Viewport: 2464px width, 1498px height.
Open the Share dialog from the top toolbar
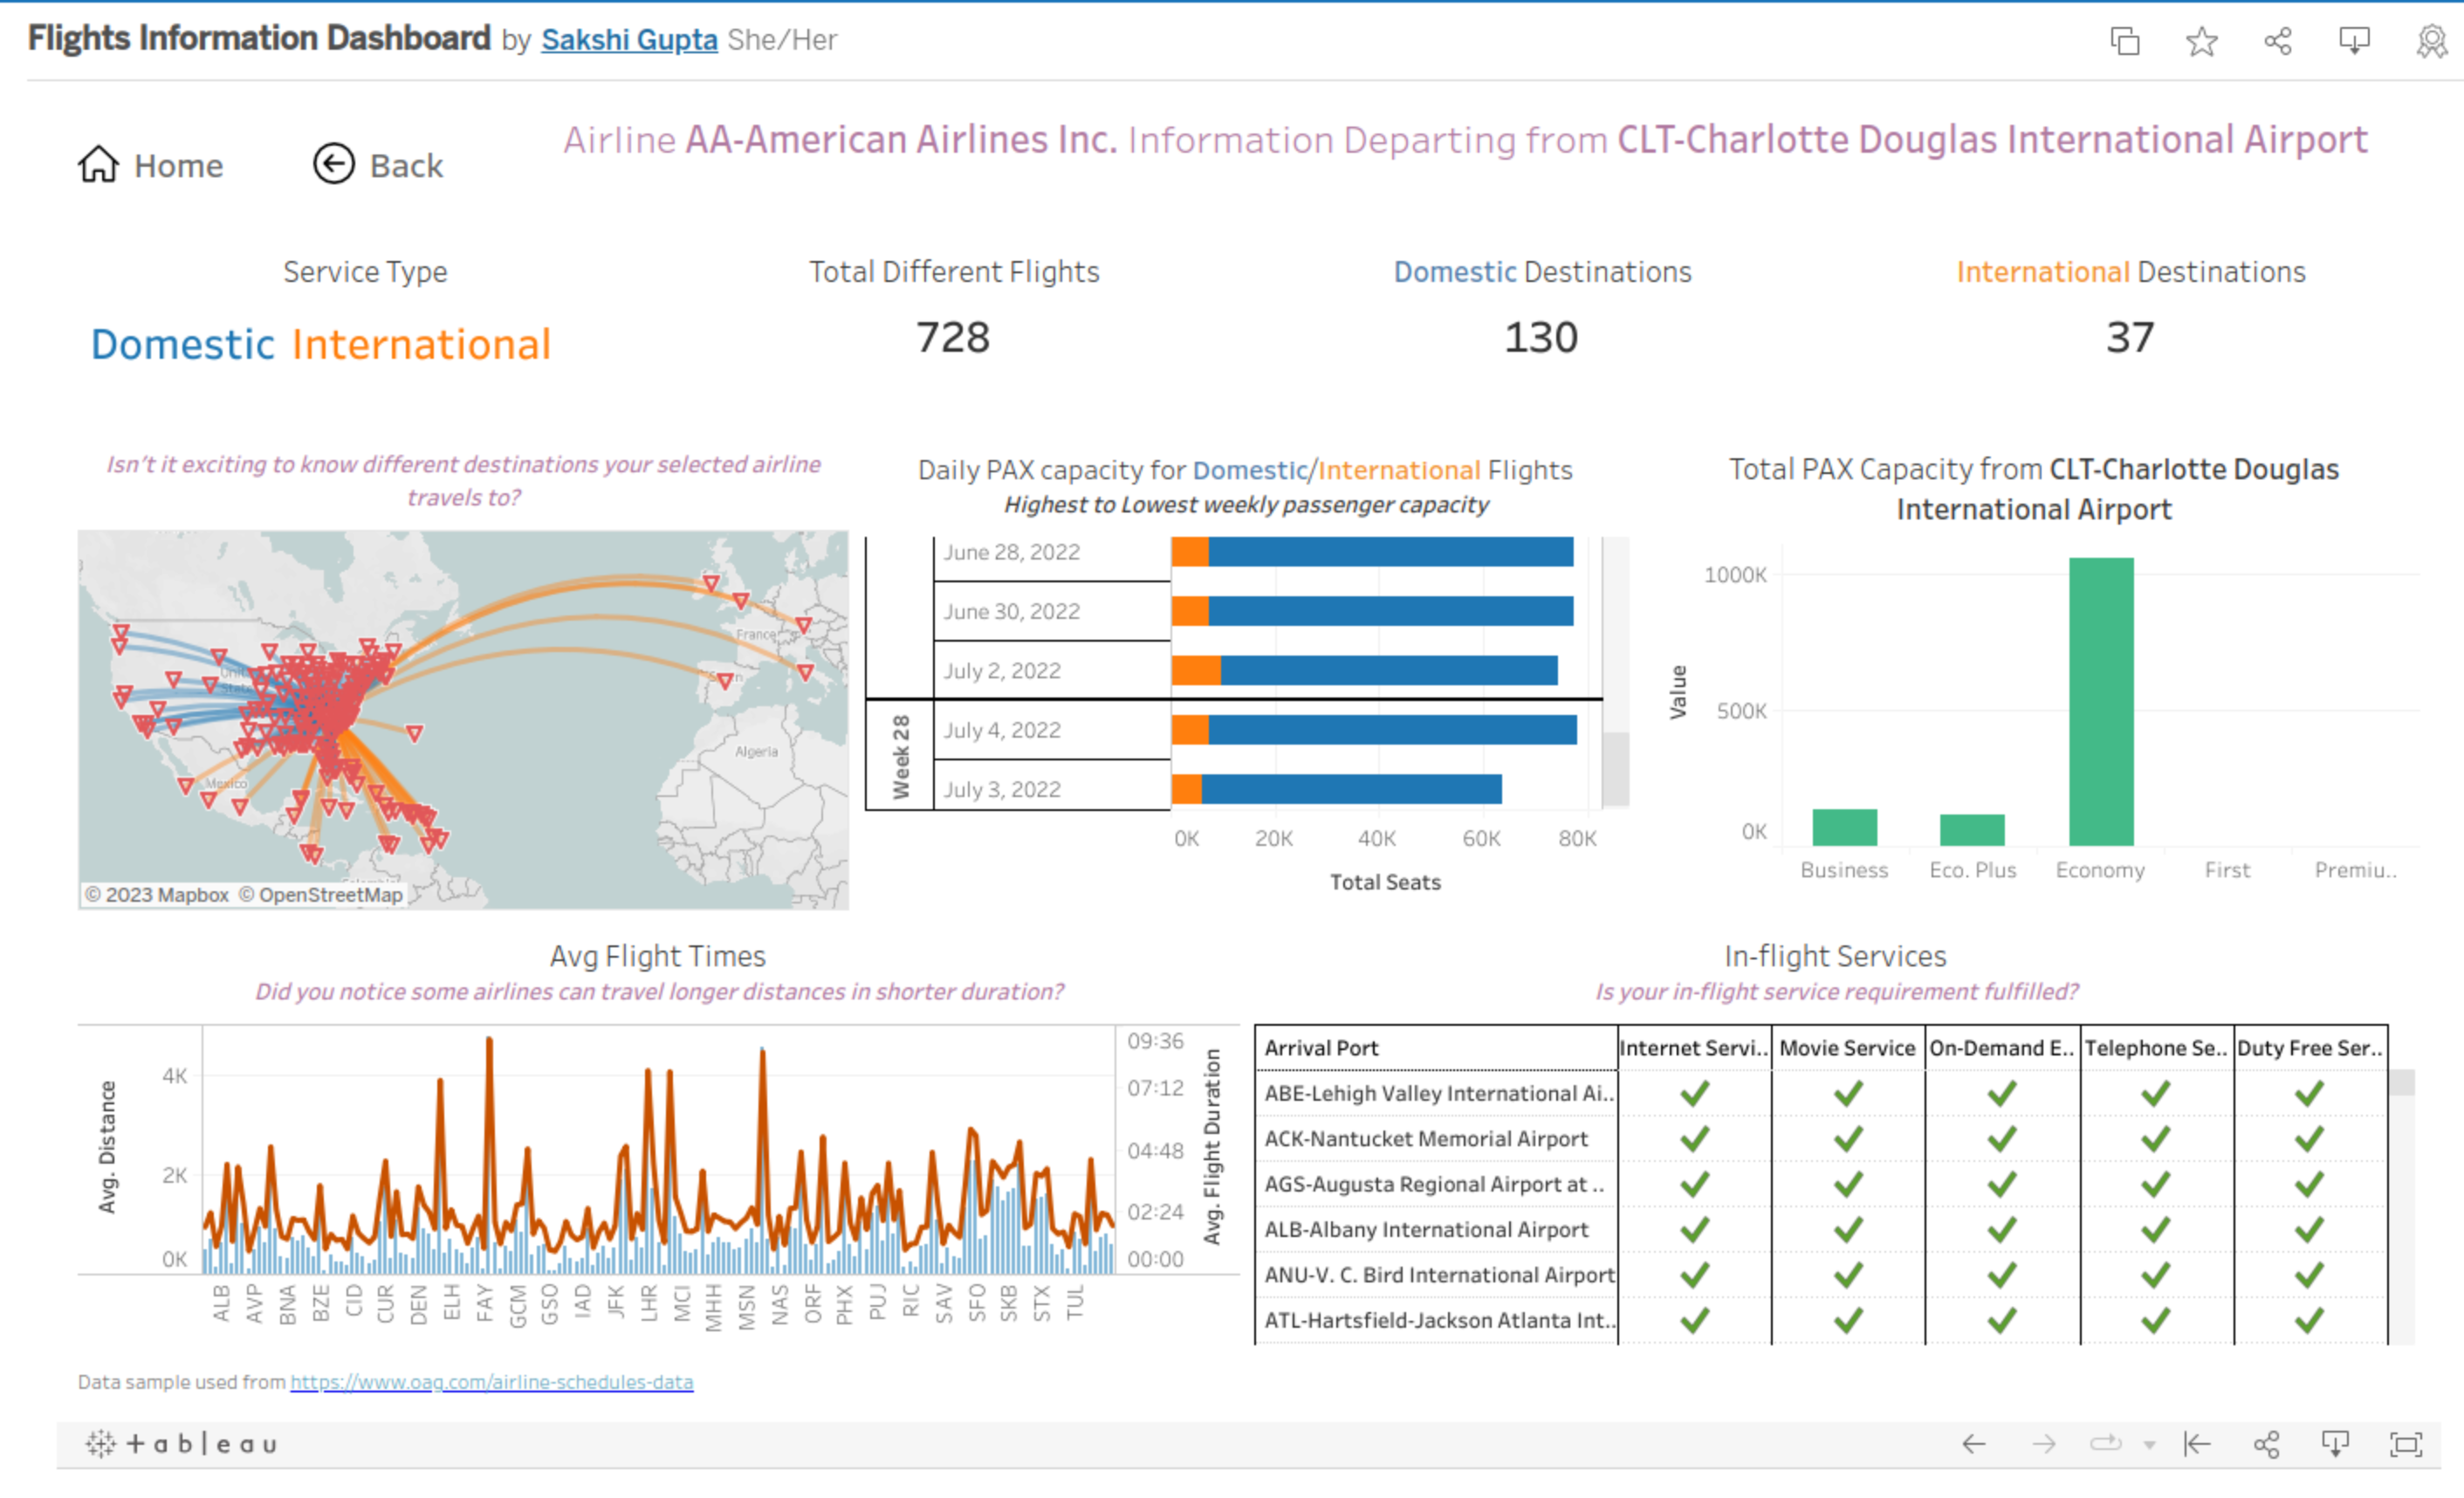[x=2277, y=40]
